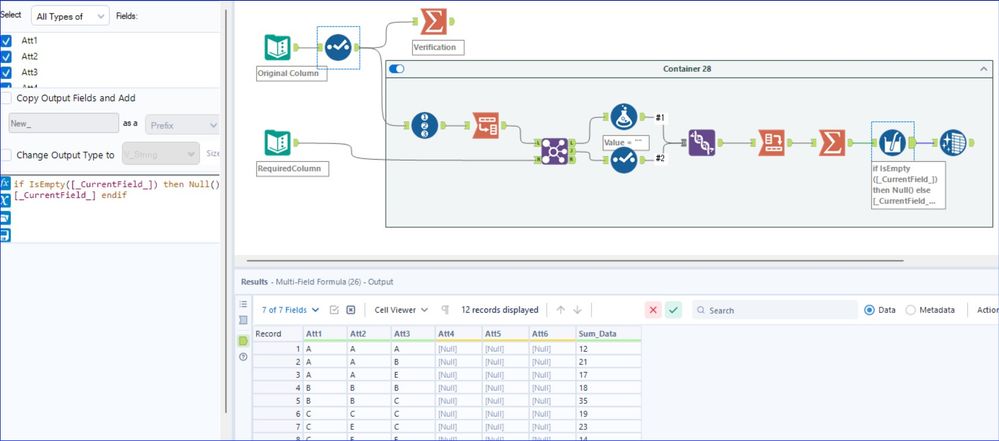Screen dimensions: 999x441
Task: Select the Summarize tool inside Container 28
Action: pos(831,143)
